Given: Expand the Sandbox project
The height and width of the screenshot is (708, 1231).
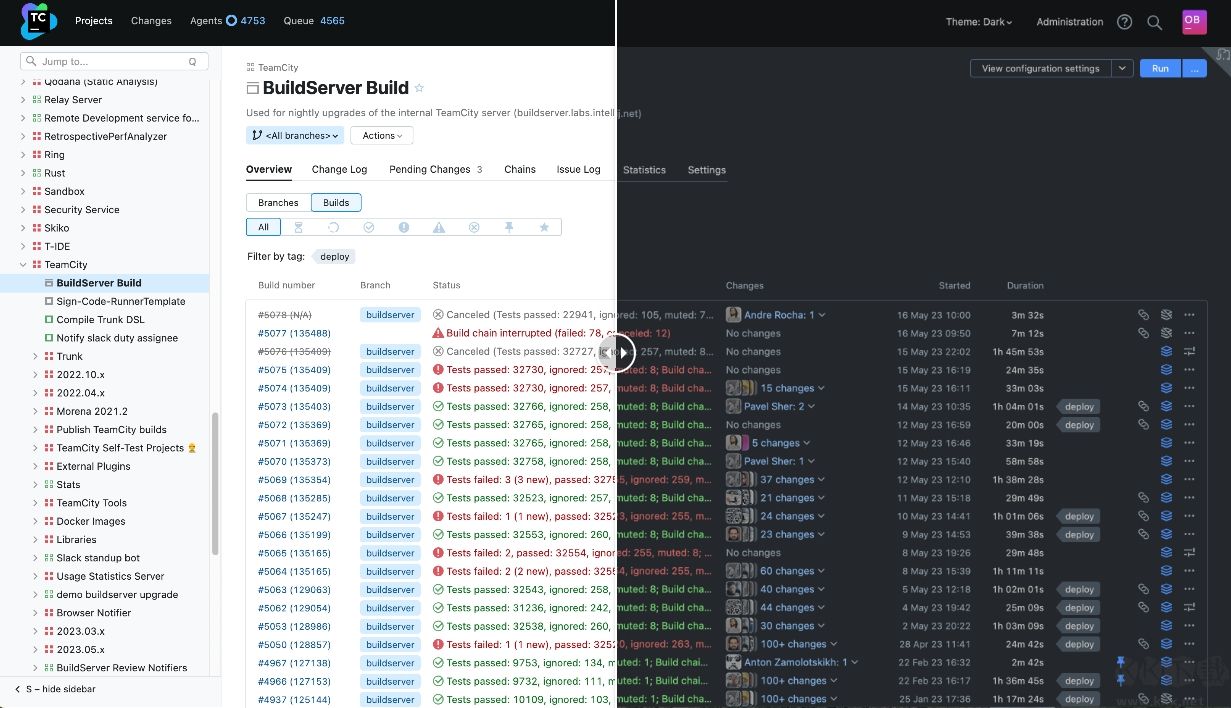Looking at the screenshot, I should [23, 191].
